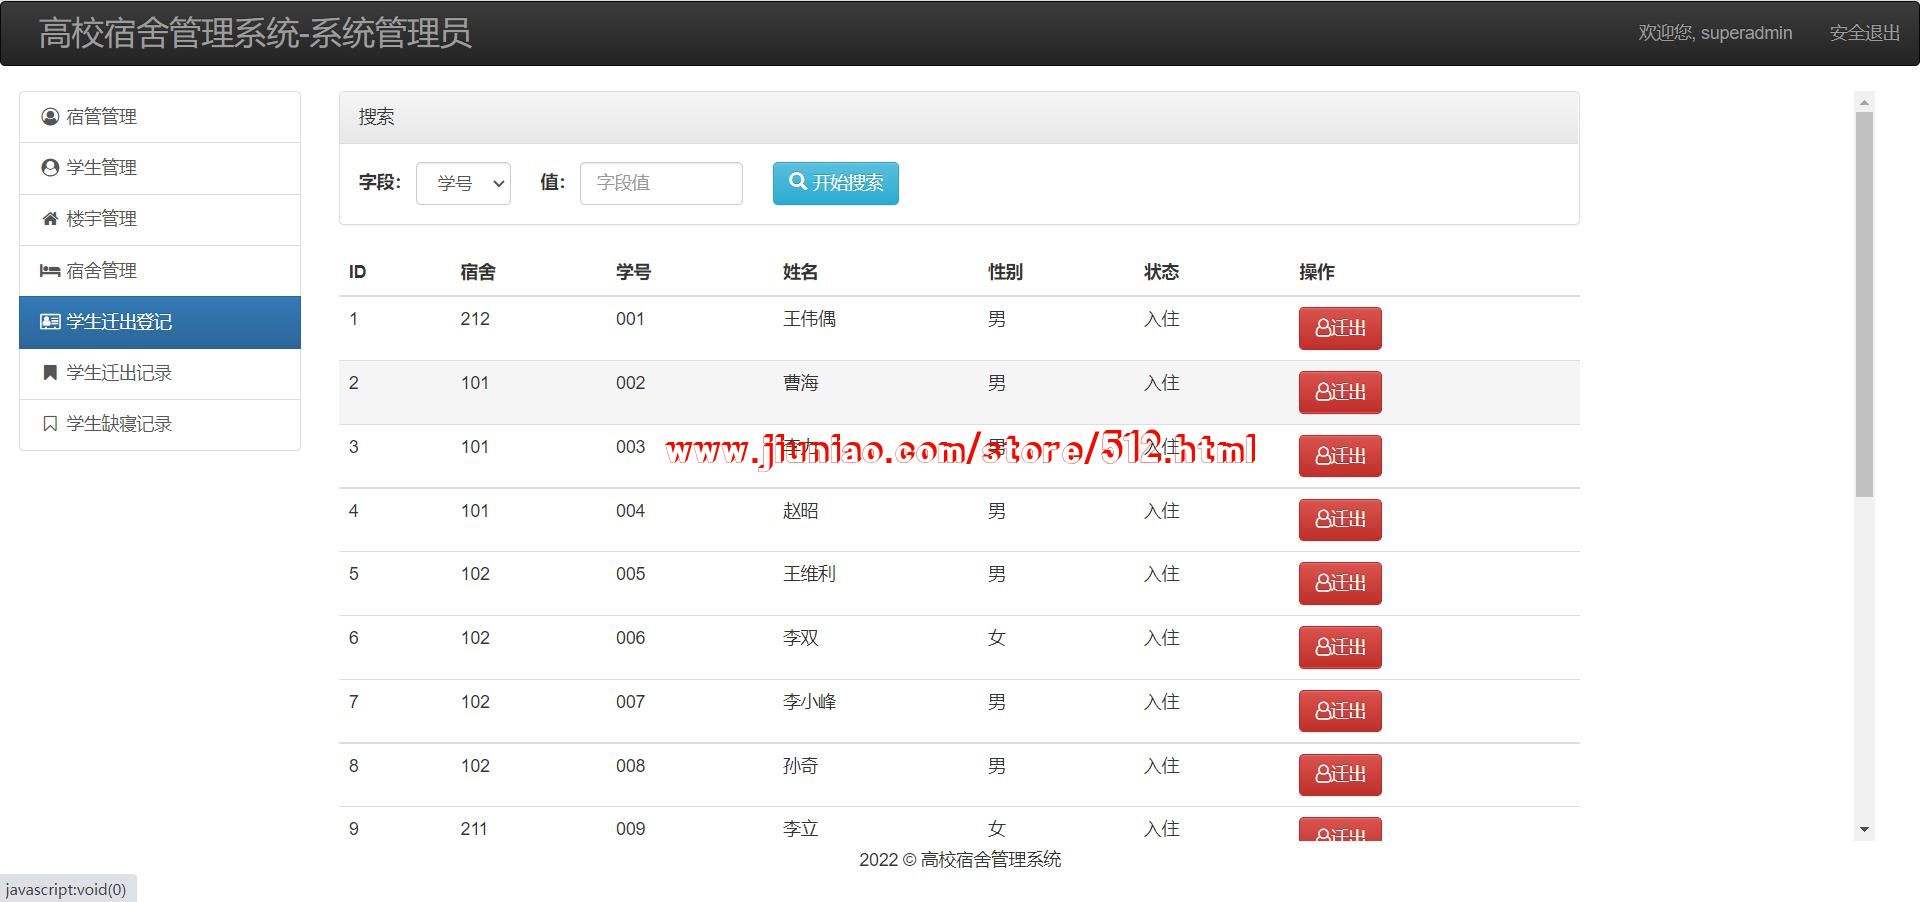This screenshot has width=1920, height=902.
Task: Click the outline bookmark icon beside 学生缺寝记录
Action: tap(50, 424)
